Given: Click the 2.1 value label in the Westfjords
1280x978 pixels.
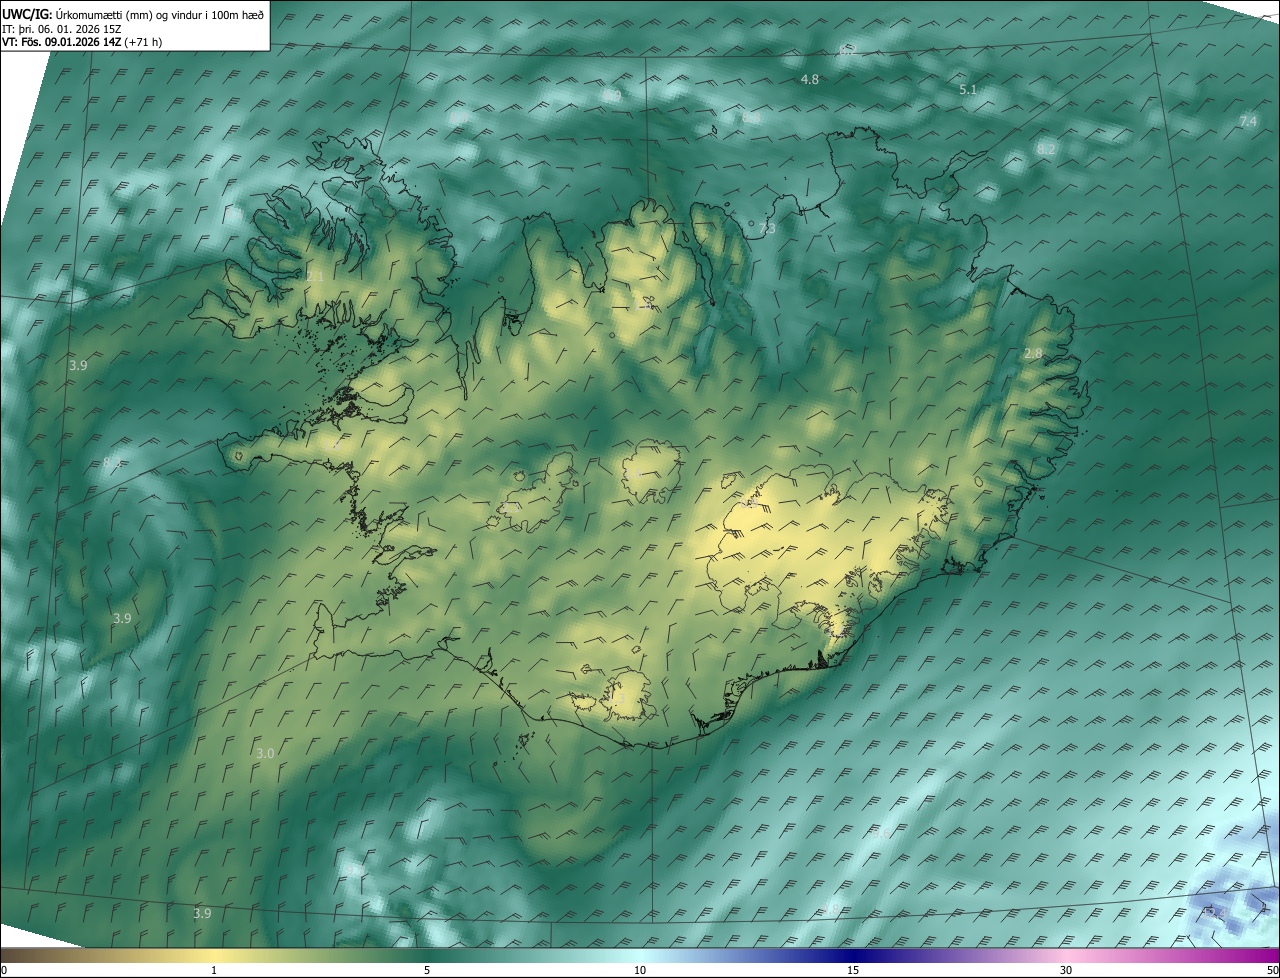Looking at the screenshot, I should coord(315,276).
